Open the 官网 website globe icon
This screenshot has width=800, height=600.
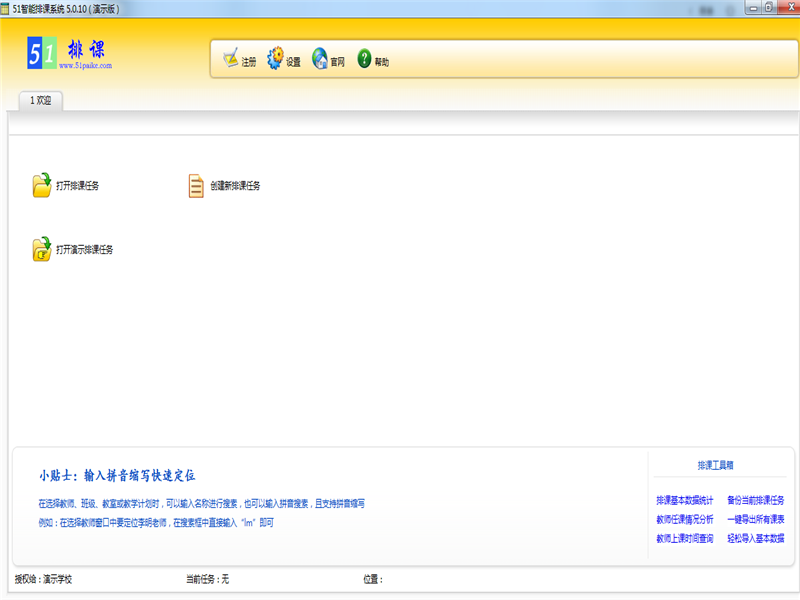[320, 59]
